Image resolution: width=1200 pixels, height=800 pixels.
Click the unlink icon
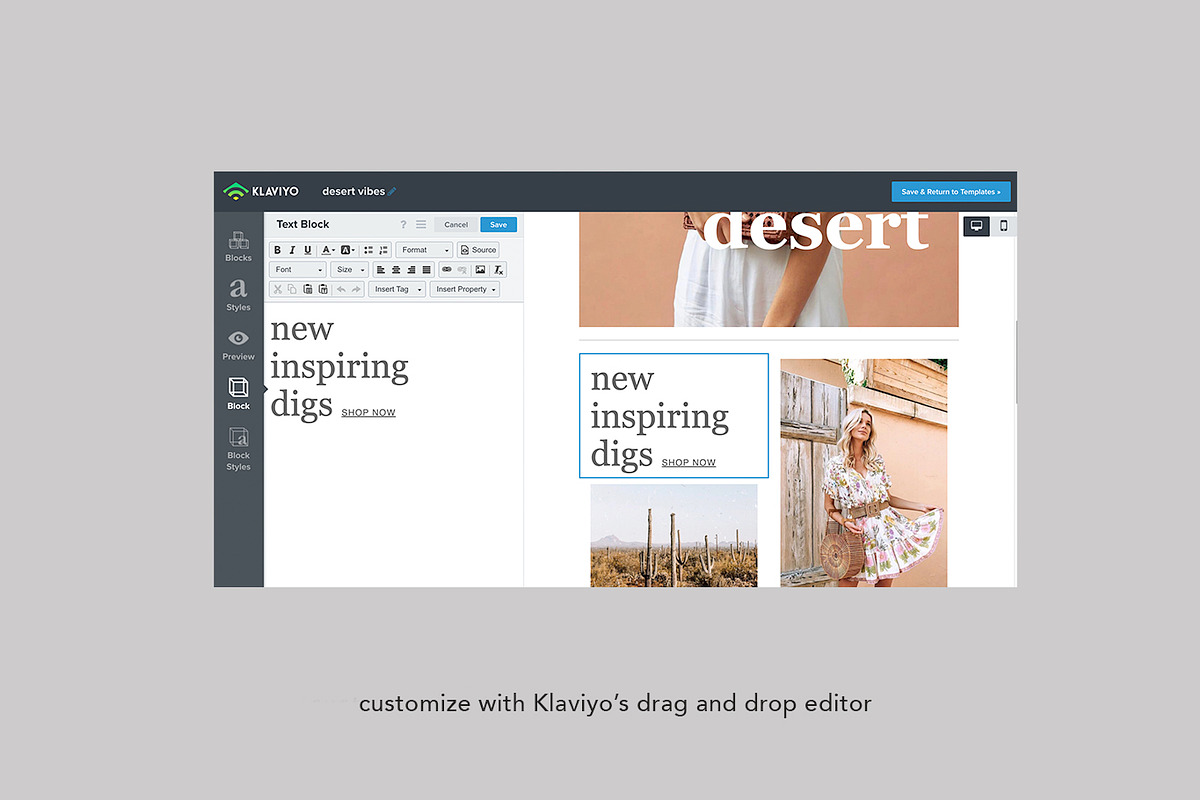(461, 270)
